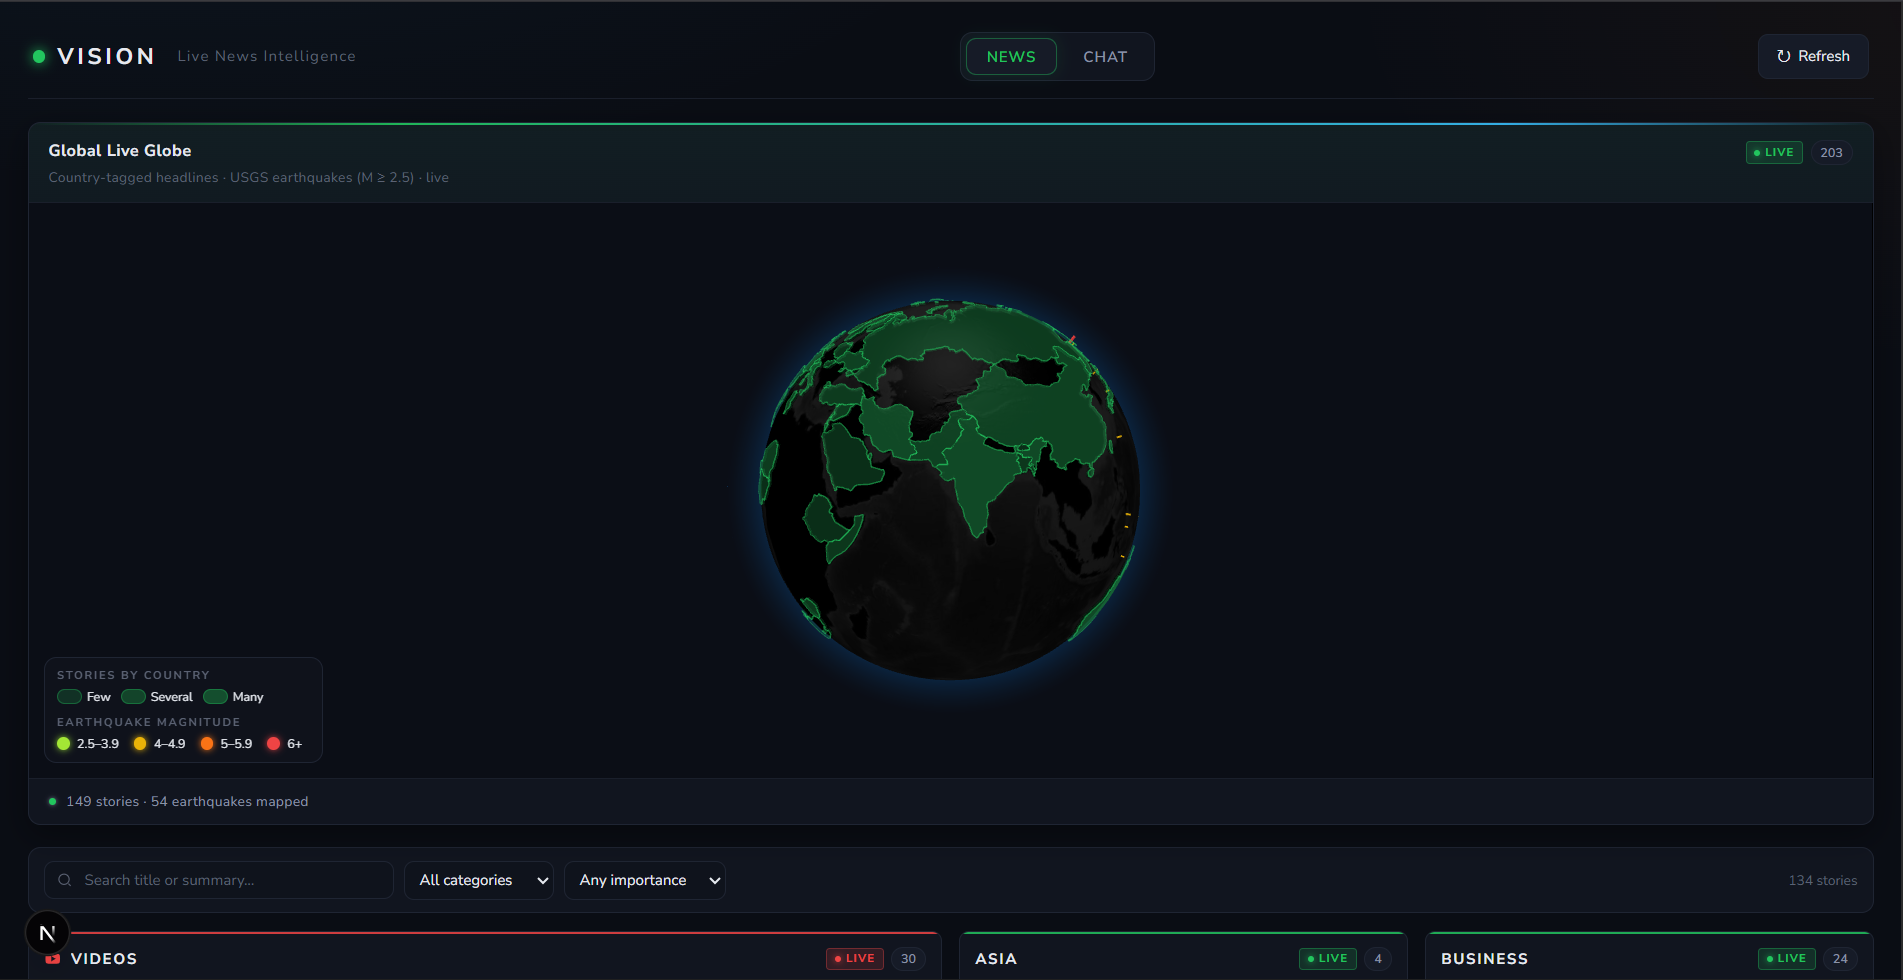The width and height of the screenshot is (1903, 980).
Task: Click the red LIVE badge on VIDEOS panel
Action: (855, 958)
